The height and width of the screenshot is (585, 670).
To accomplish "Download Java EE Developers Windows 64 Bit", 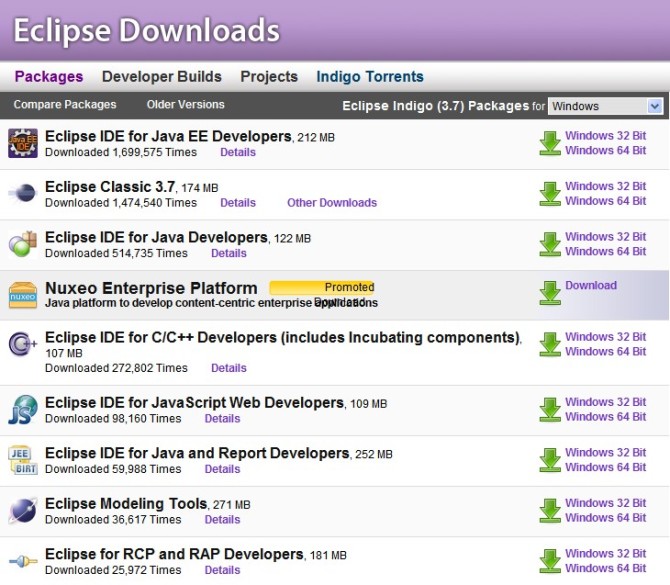I will click(605, 150).
